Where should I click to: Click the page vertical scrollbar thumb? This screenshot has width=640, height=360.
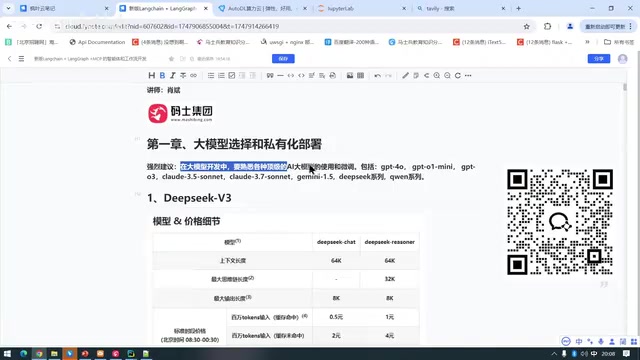(x=625, y=87)
